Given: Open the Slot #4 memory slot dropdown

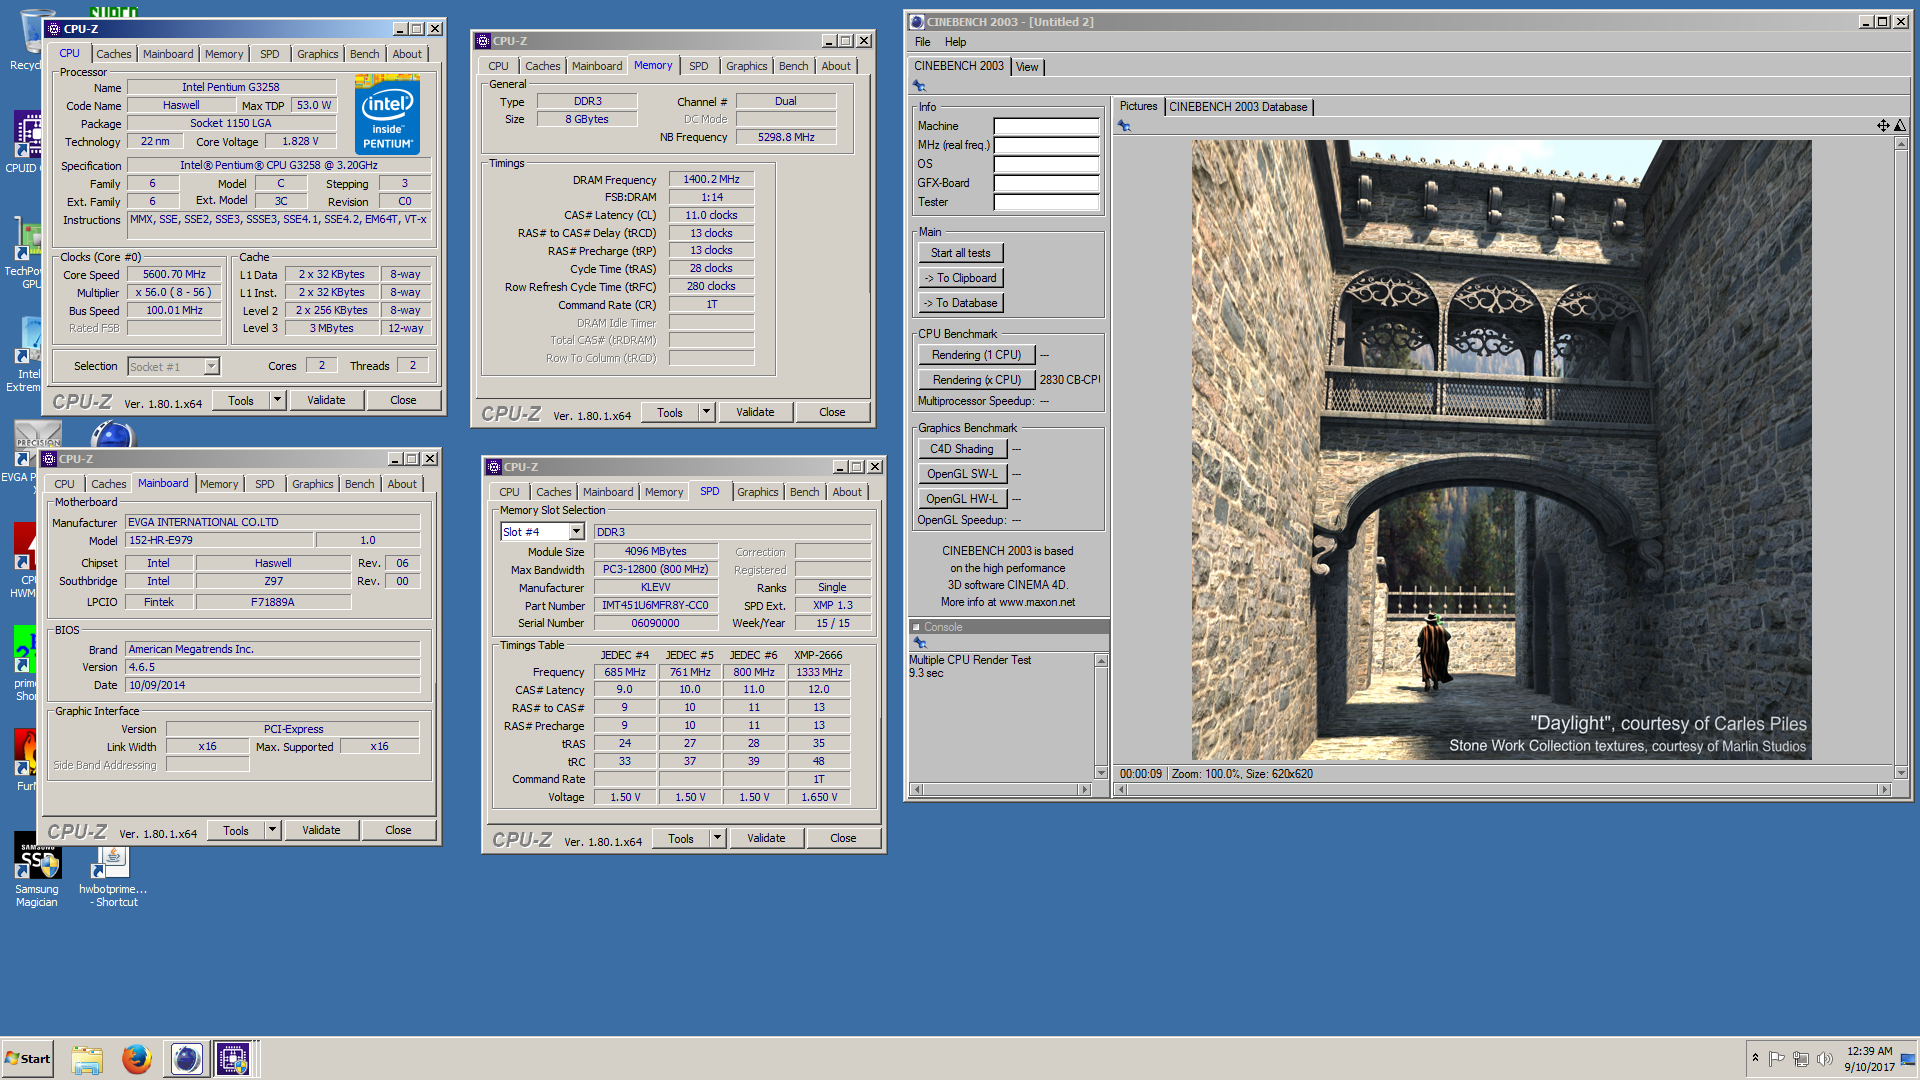Looking at the screenshot, I should [577, 532].
